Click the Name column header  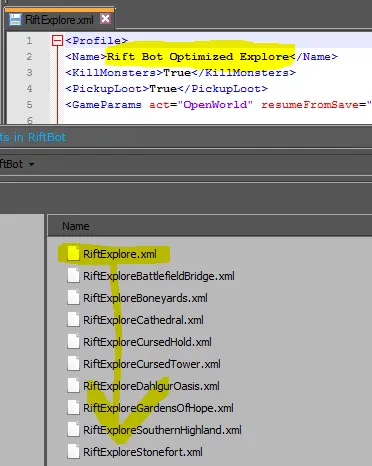(x=76, y=226)
